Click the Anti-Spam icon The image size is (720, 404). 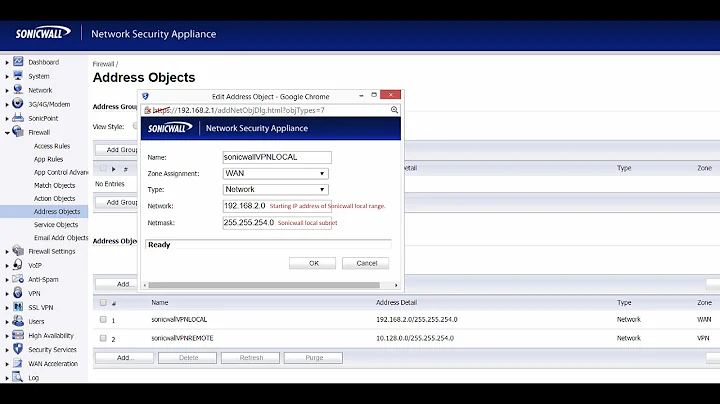coord(18,279)
